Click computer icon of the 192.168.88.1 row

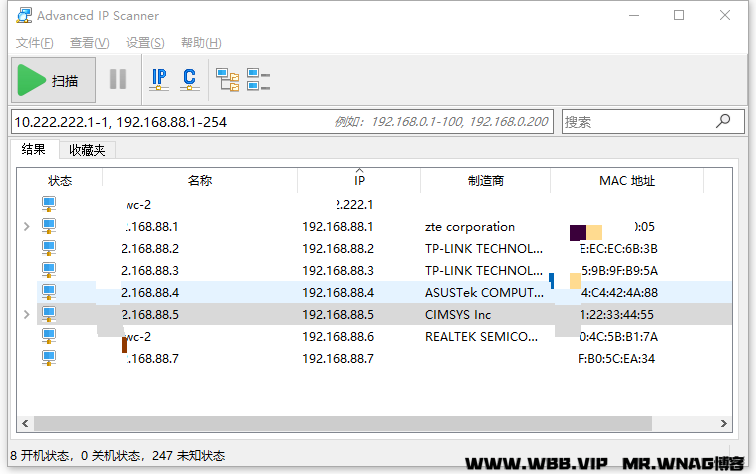click(x=49, y=226)
